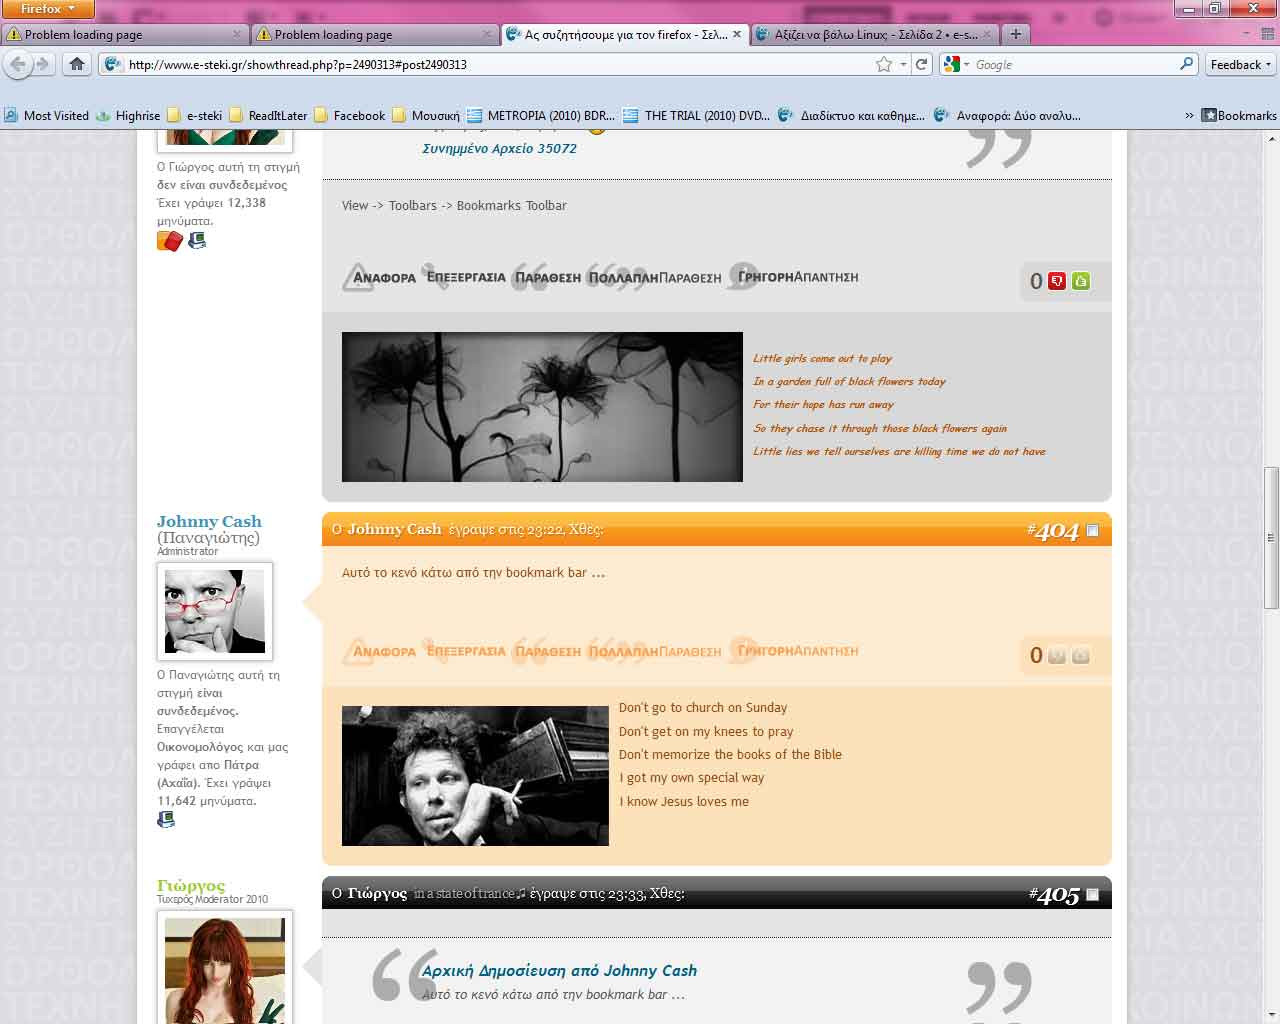This screenshot has height=1024, width=1280.
Task: Click thumbs-up icon in post #404
Action: pyautogui.click(x=1081, y=656)
